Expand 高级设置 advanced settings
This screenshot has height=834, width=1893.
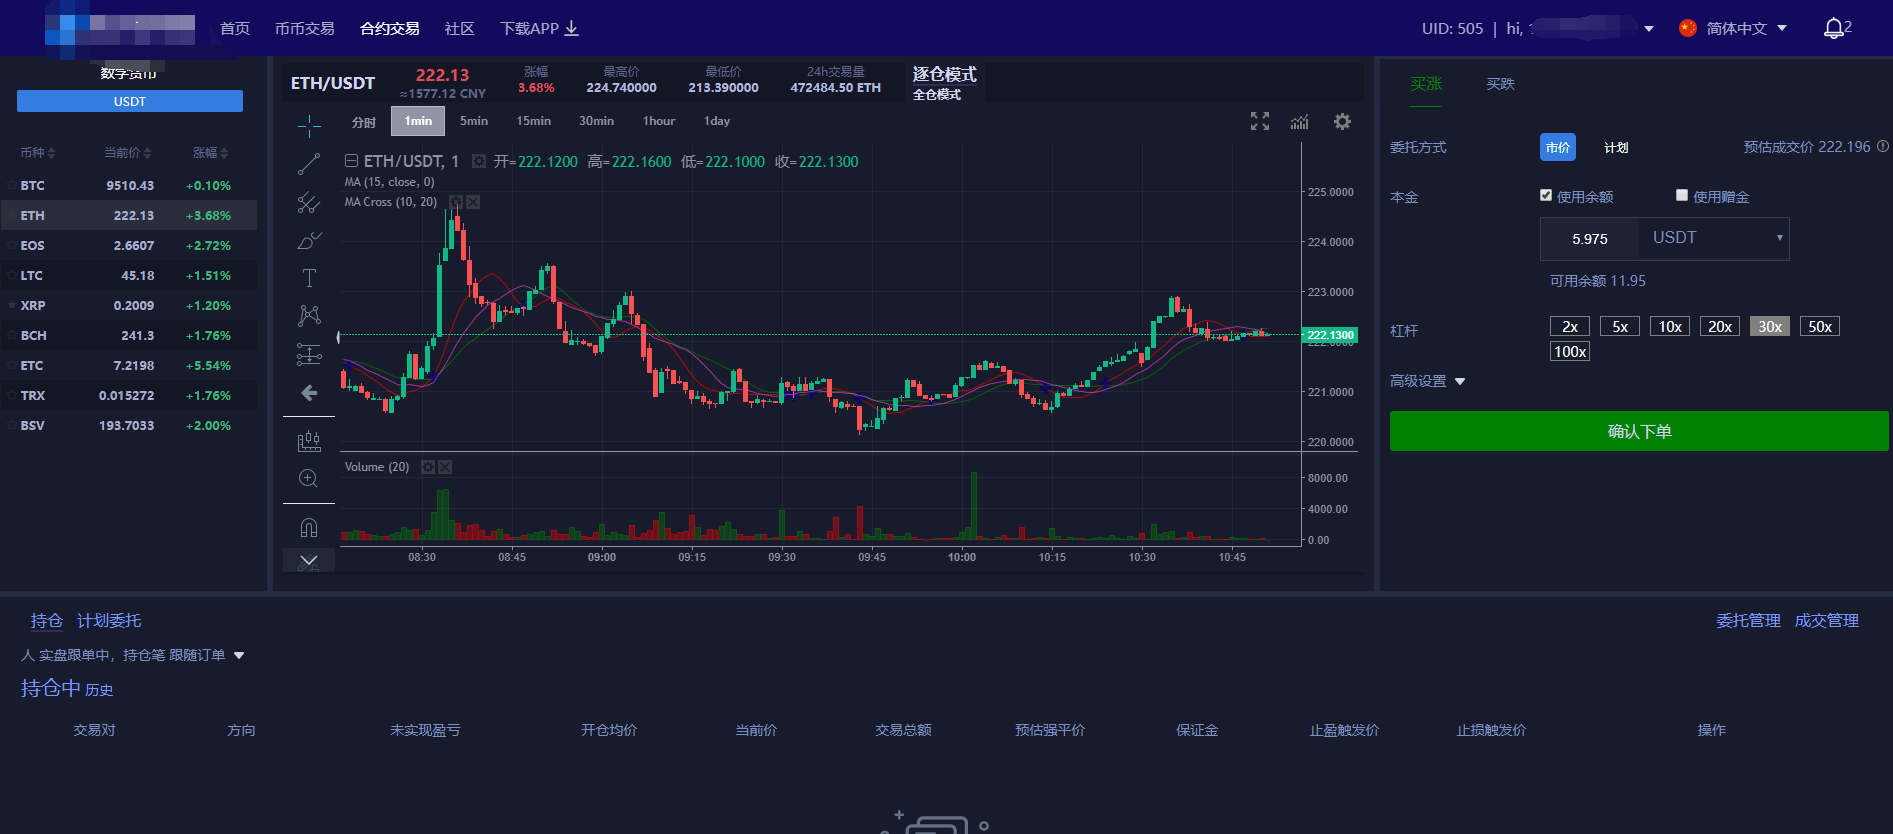click(x=1427, y=381)
